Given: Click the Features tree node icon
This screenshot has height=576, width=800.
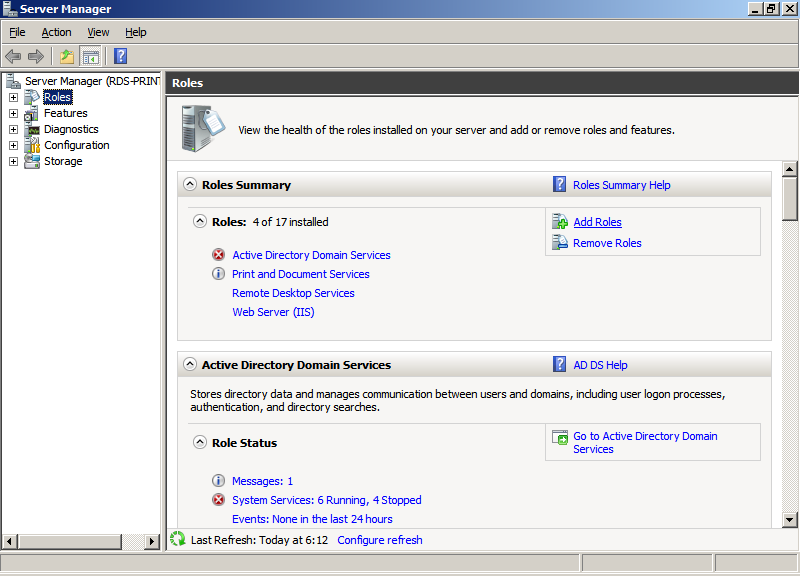Looking at the screenshot, I should pos(32,113).
